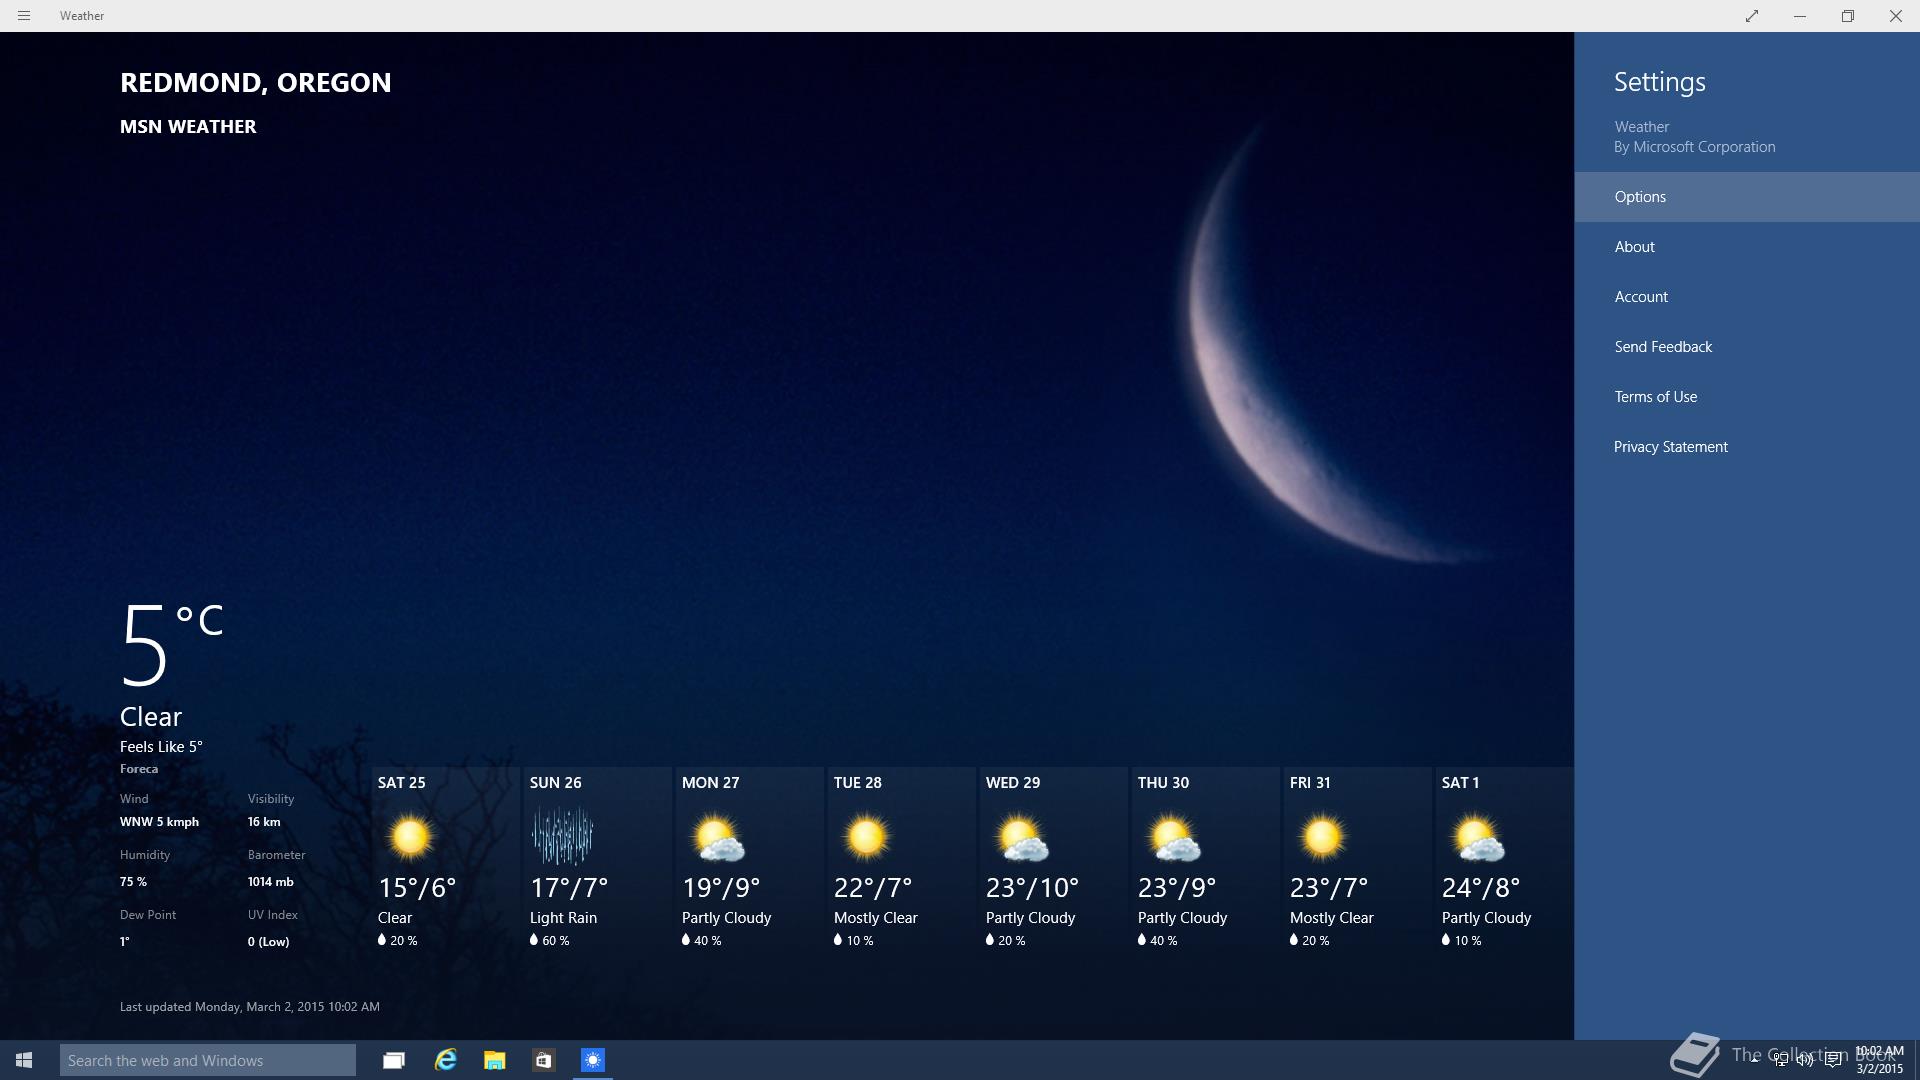This screenshot has height=1080, width=1920.
Task: Open File Explorer from the taskbar
Action: click(x=495, y=1060)
